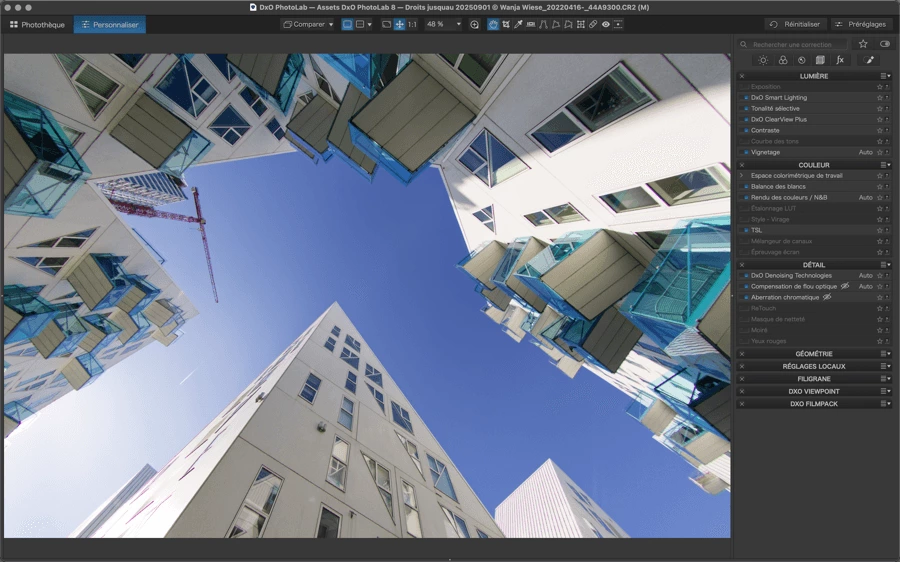Close the GÉOMÉTRIE palette with X

pos(742,354)
